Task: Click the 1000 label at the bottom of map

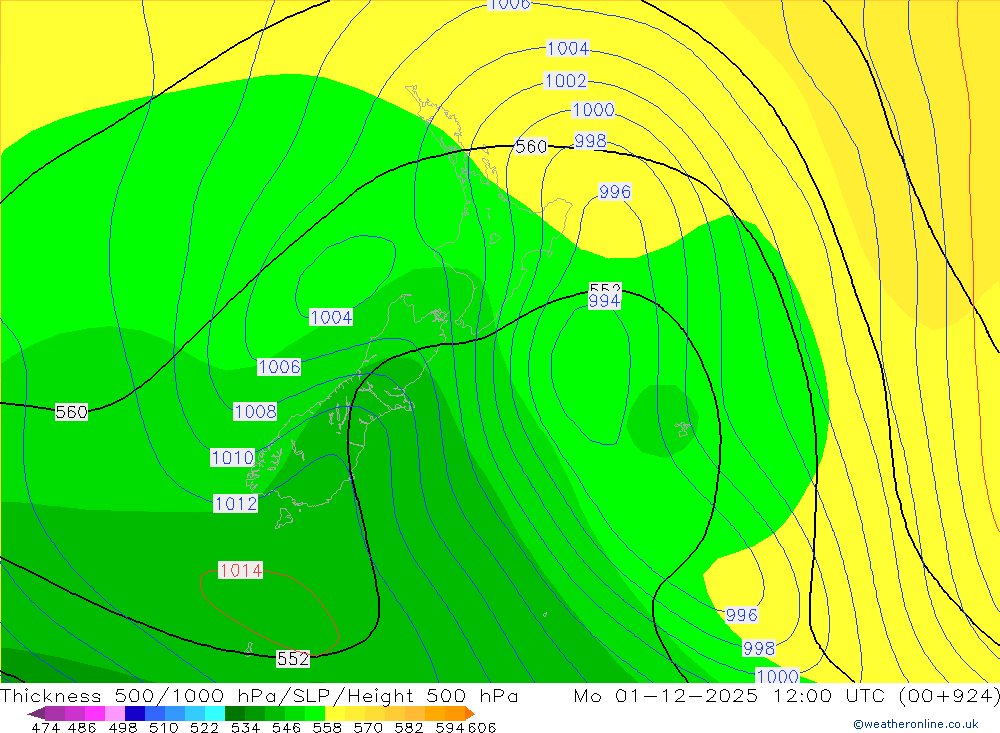Action: (x=777, y=676)
